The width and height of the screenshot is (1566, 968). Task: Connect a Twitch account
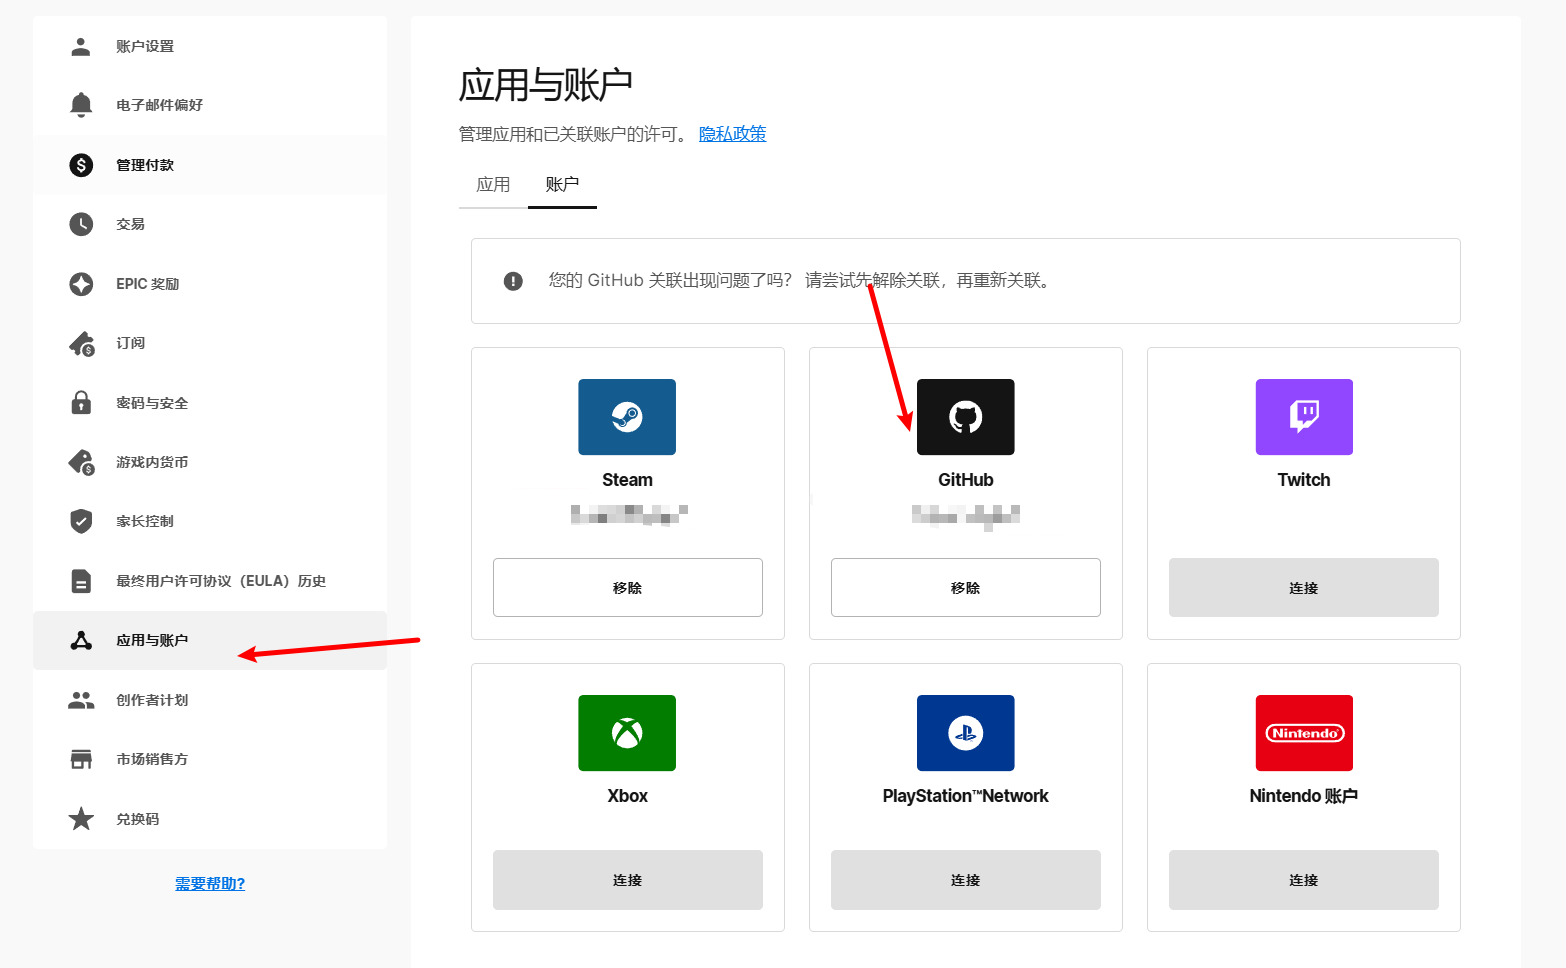click(x=1304, y=588)
